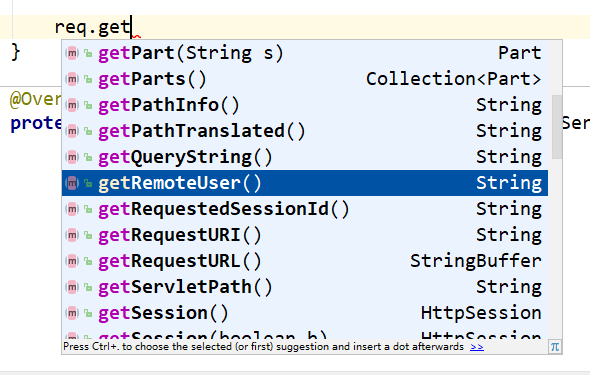Click the method icon next to getParts()
Viewport: 590px width, 375px height.
[x=71, y=79]
